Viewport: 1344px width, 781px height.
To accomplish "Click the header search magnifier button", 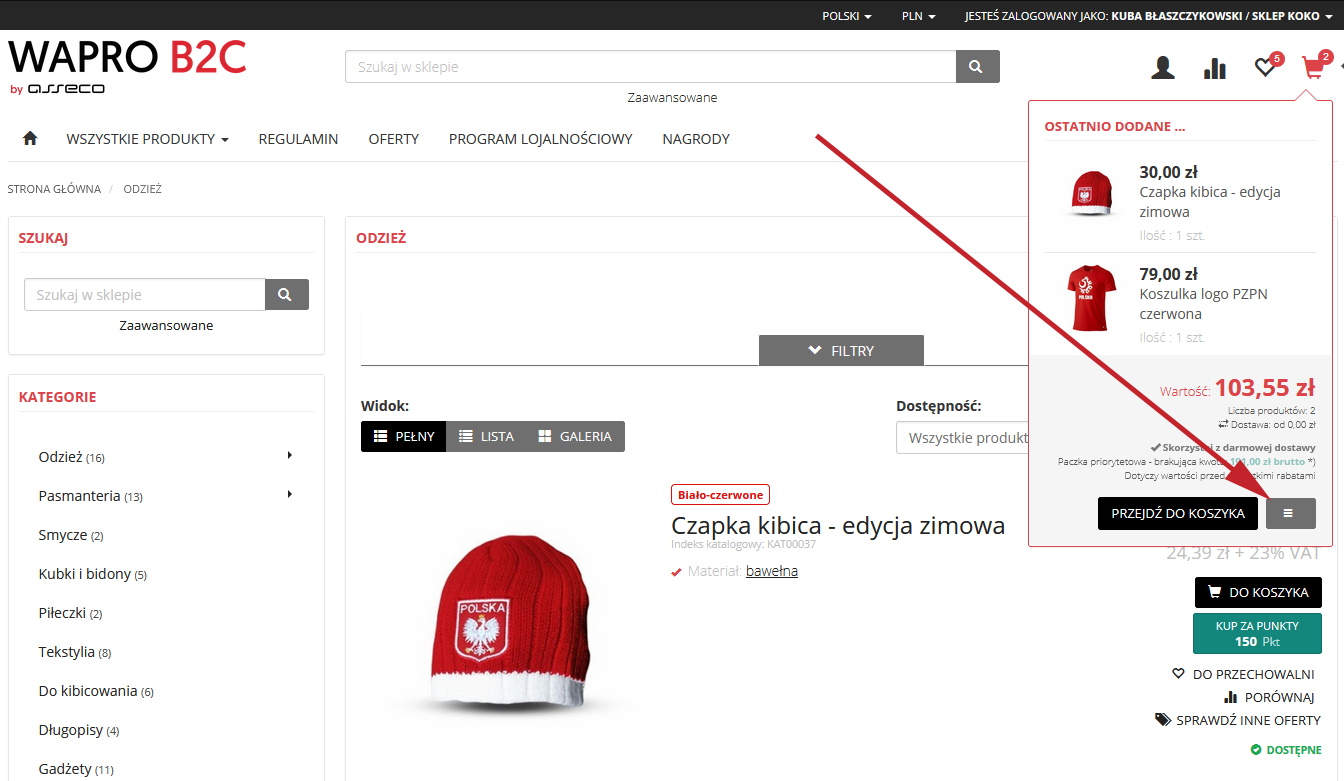I will pyautogui.click(x=977, y=67).
